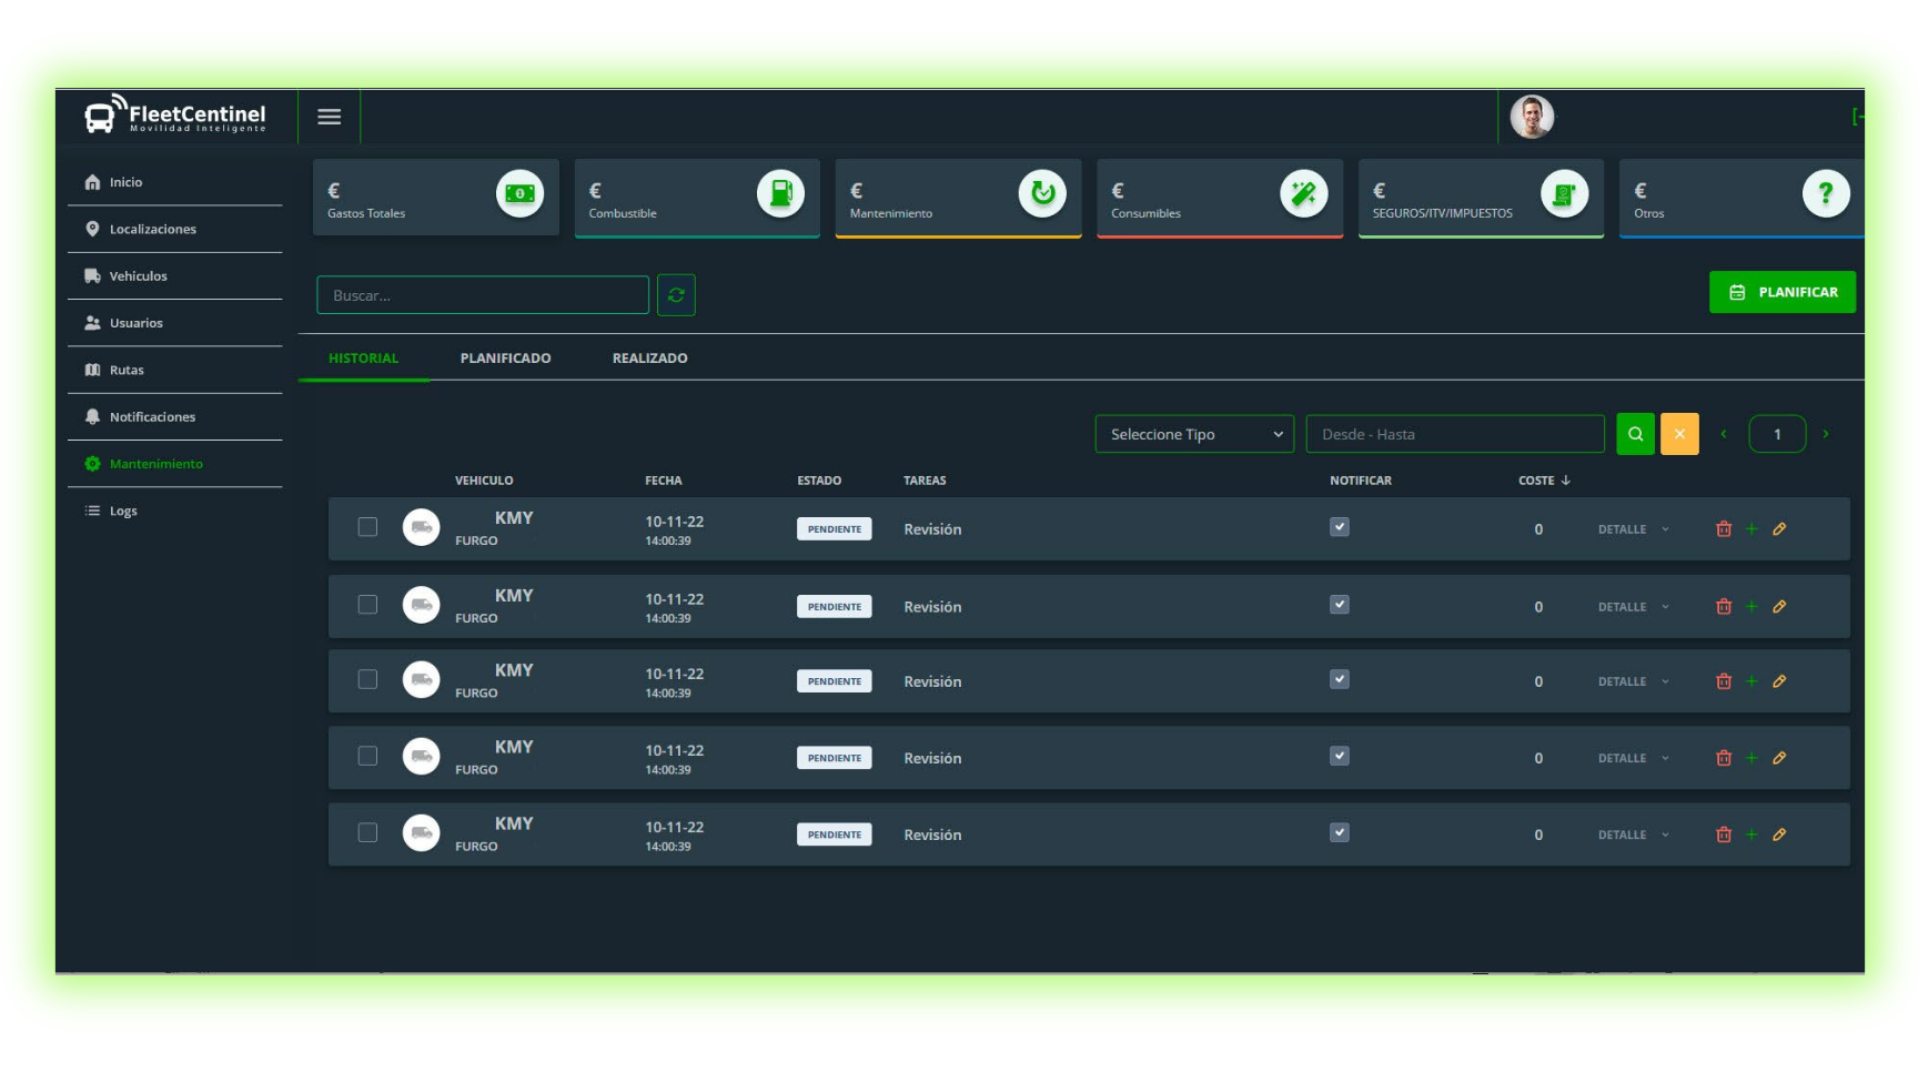Click the green magnifier filter button
This screenshot has height=1080, width=1920.
point(1635,434)
